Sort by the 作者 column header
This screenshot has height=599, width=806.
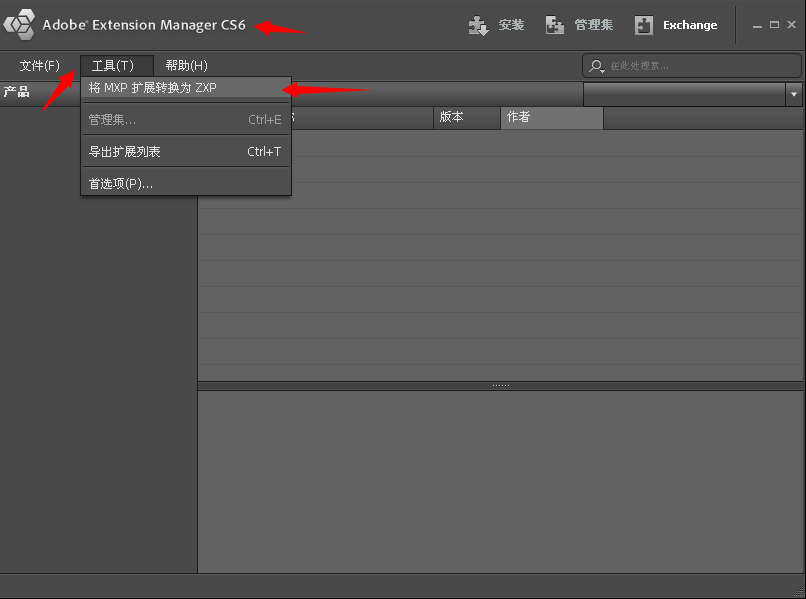coord(552,118)
